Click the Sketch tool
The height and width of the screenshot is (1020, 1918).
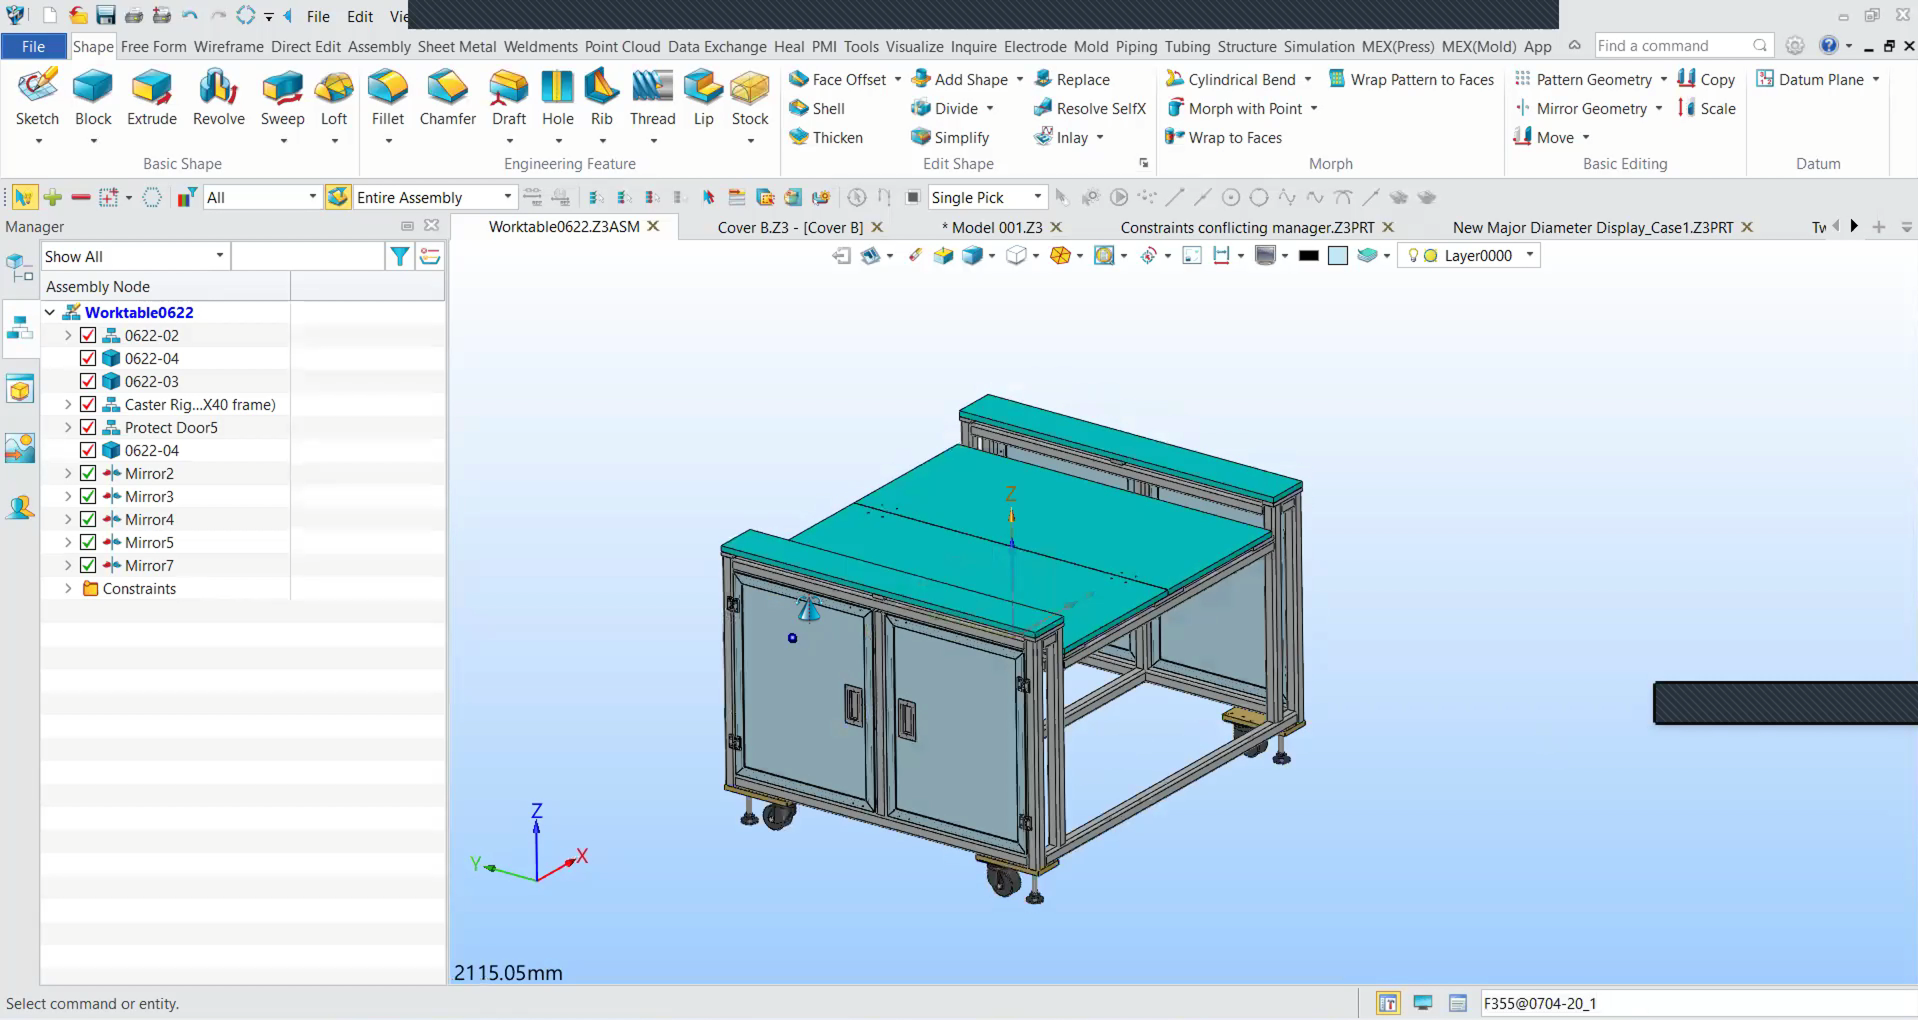point(37,90)
